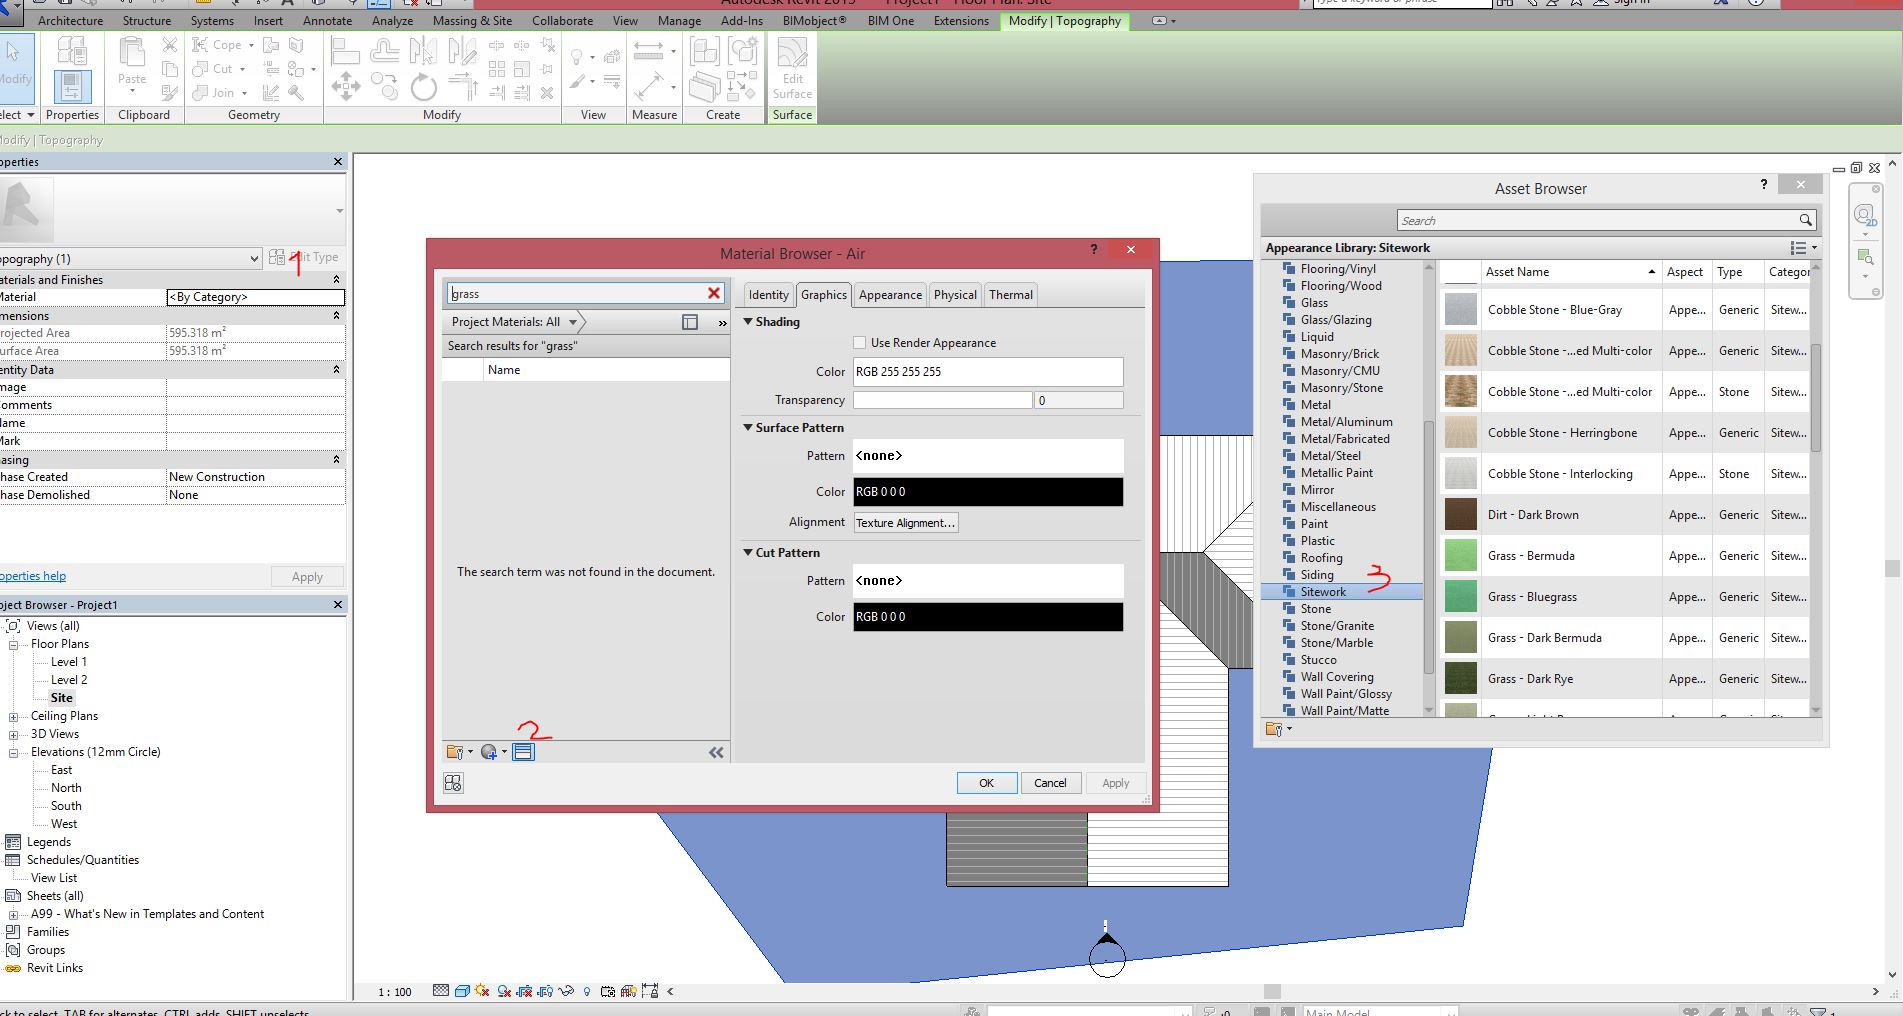The height and width of the screenshot is (1016, 1903).
Task: Select the Offset tool in ribbon
Action: 384,50
